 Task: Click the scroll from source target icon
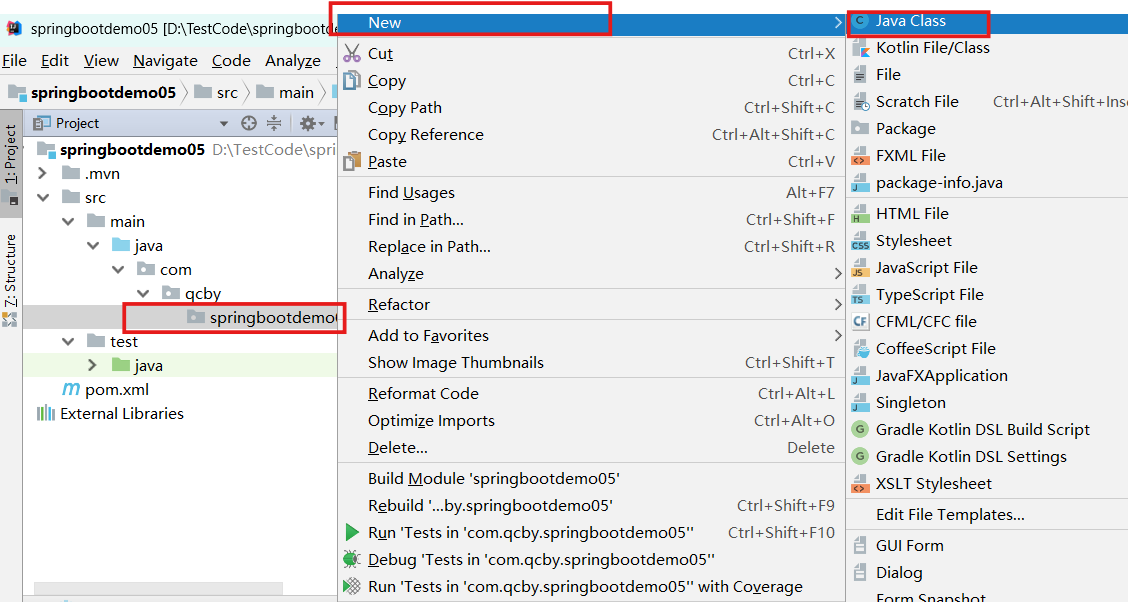249,123
